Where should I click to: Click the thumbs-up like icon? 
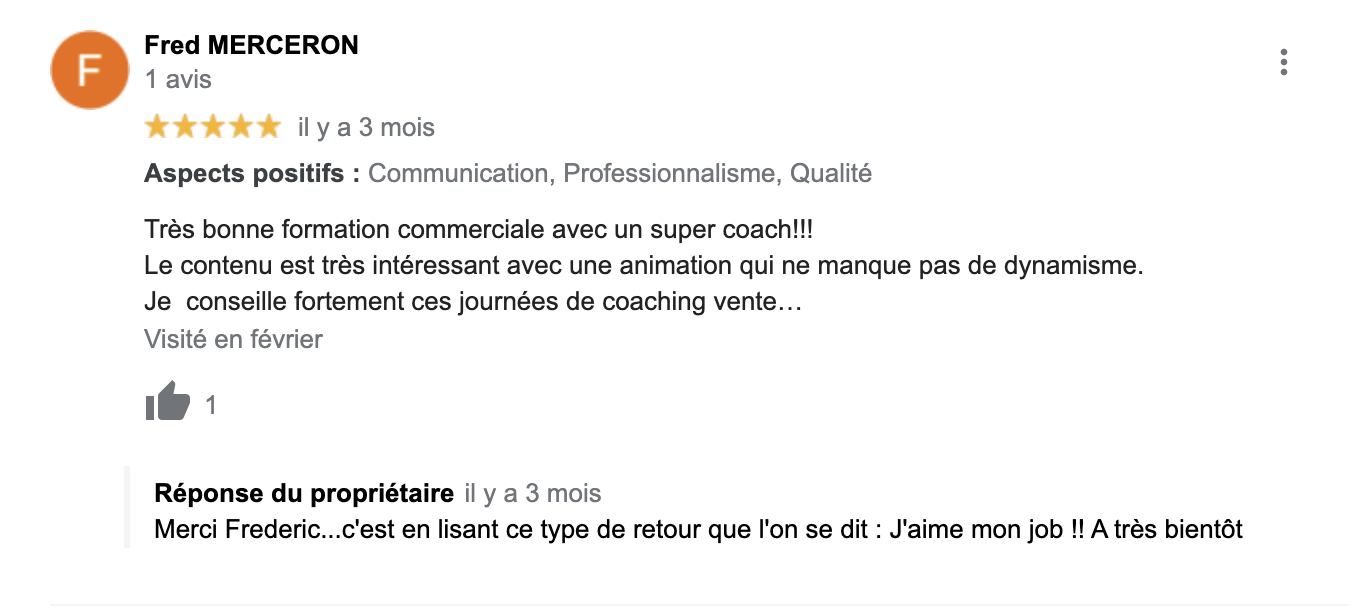(167, 403)
